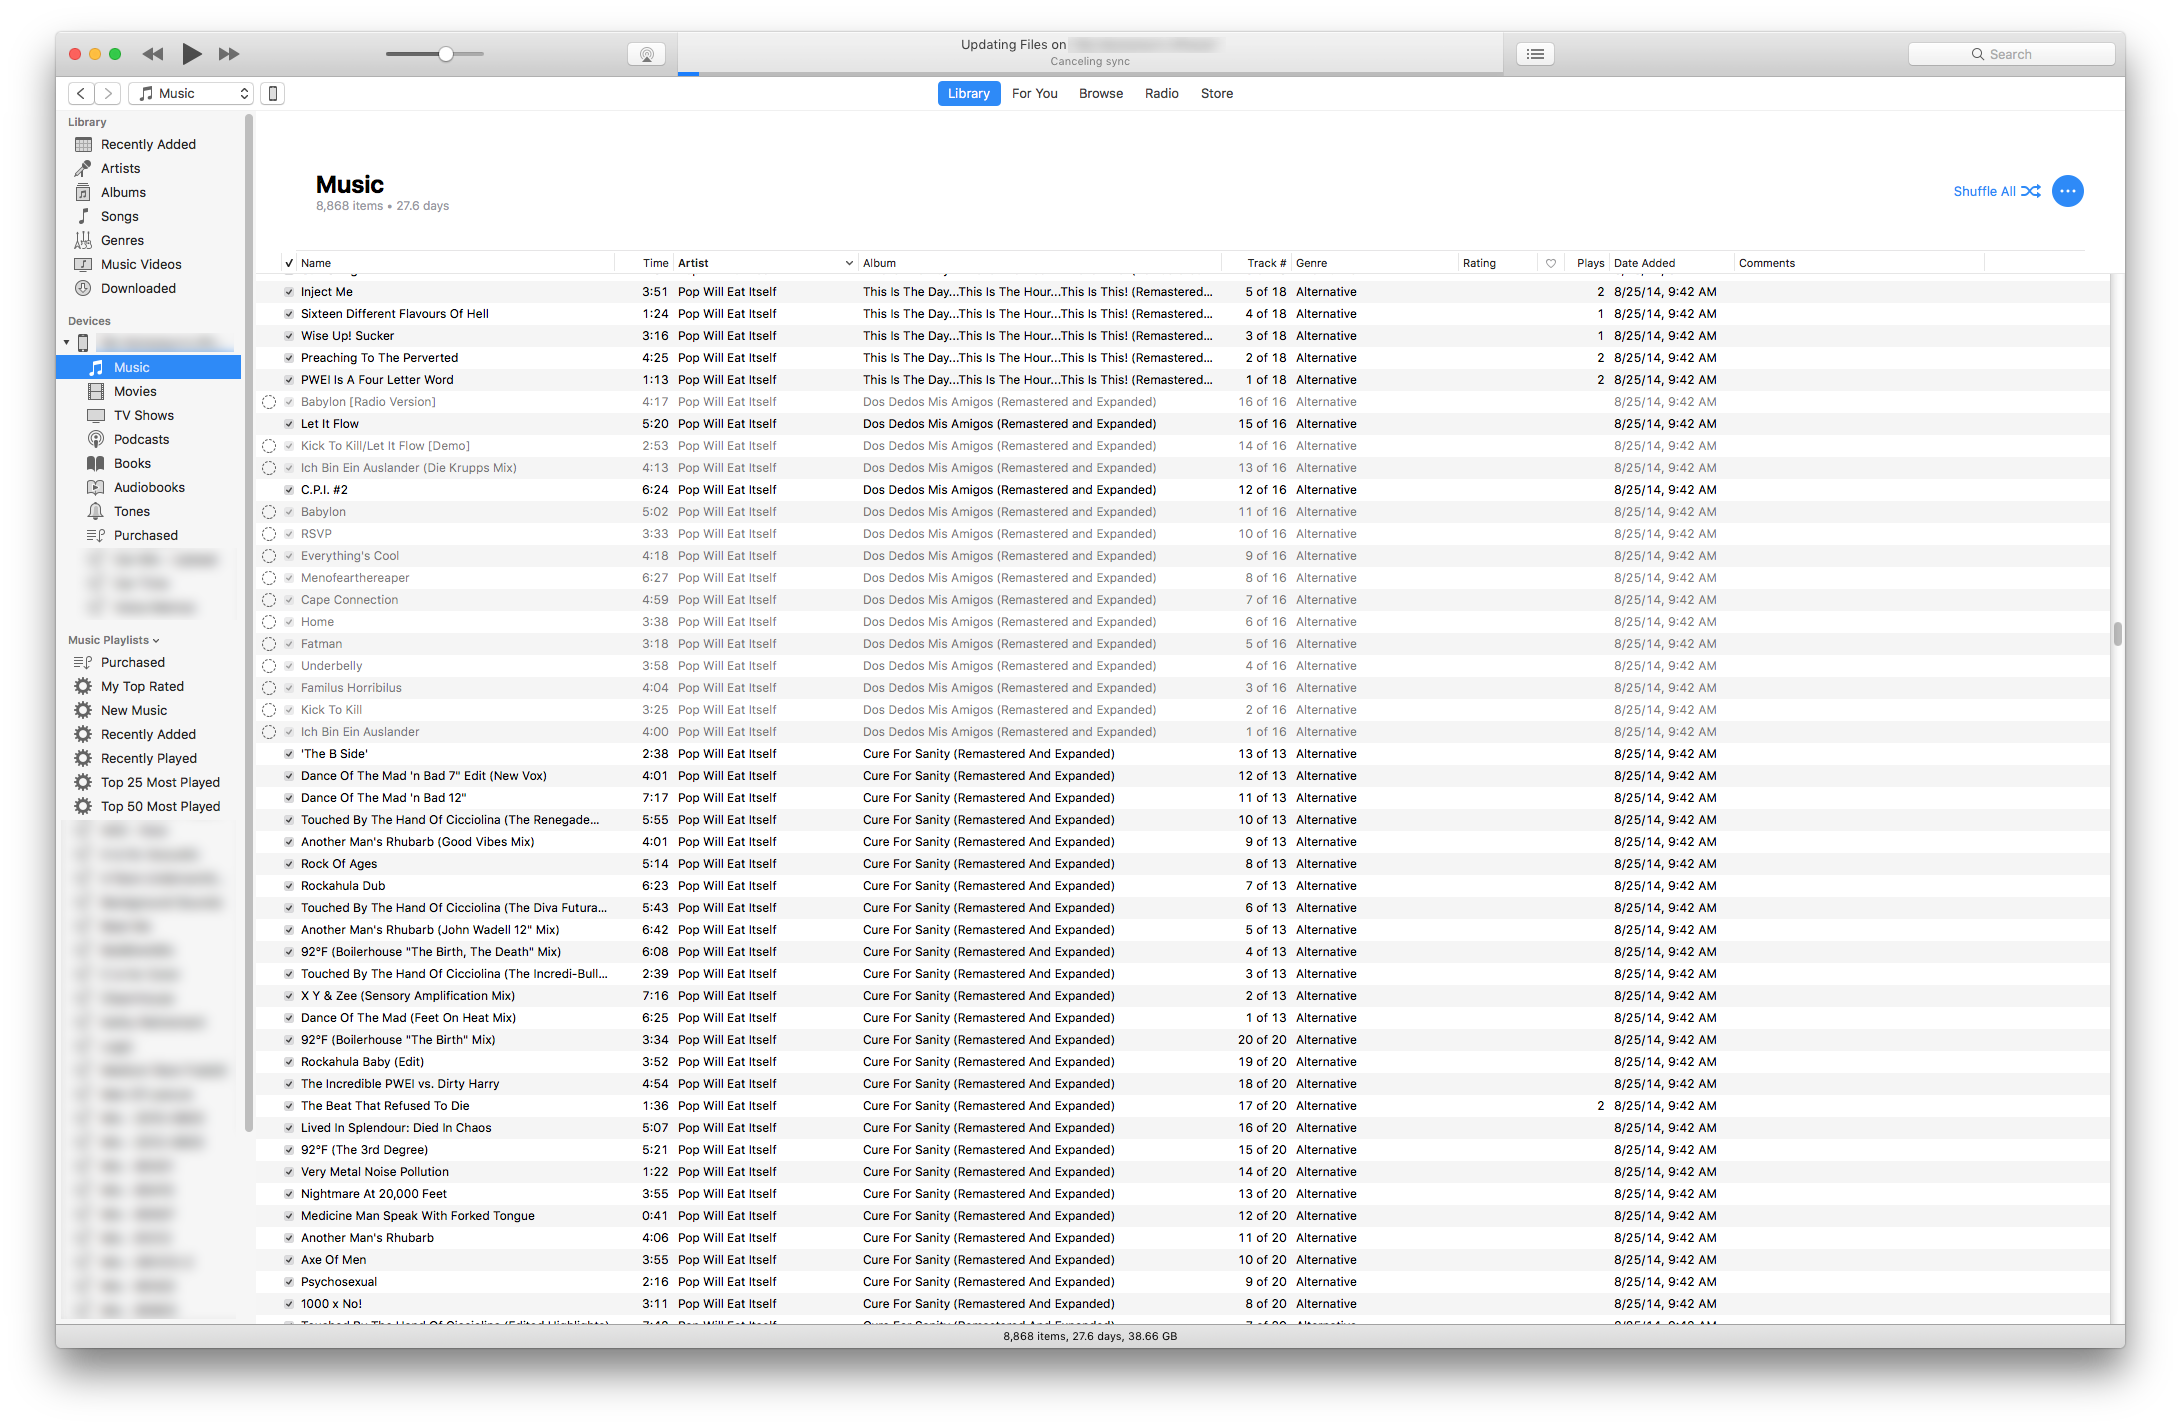Open the Store tab
Viewport: 2181px width, 1428px height.
coord(1216,94)
